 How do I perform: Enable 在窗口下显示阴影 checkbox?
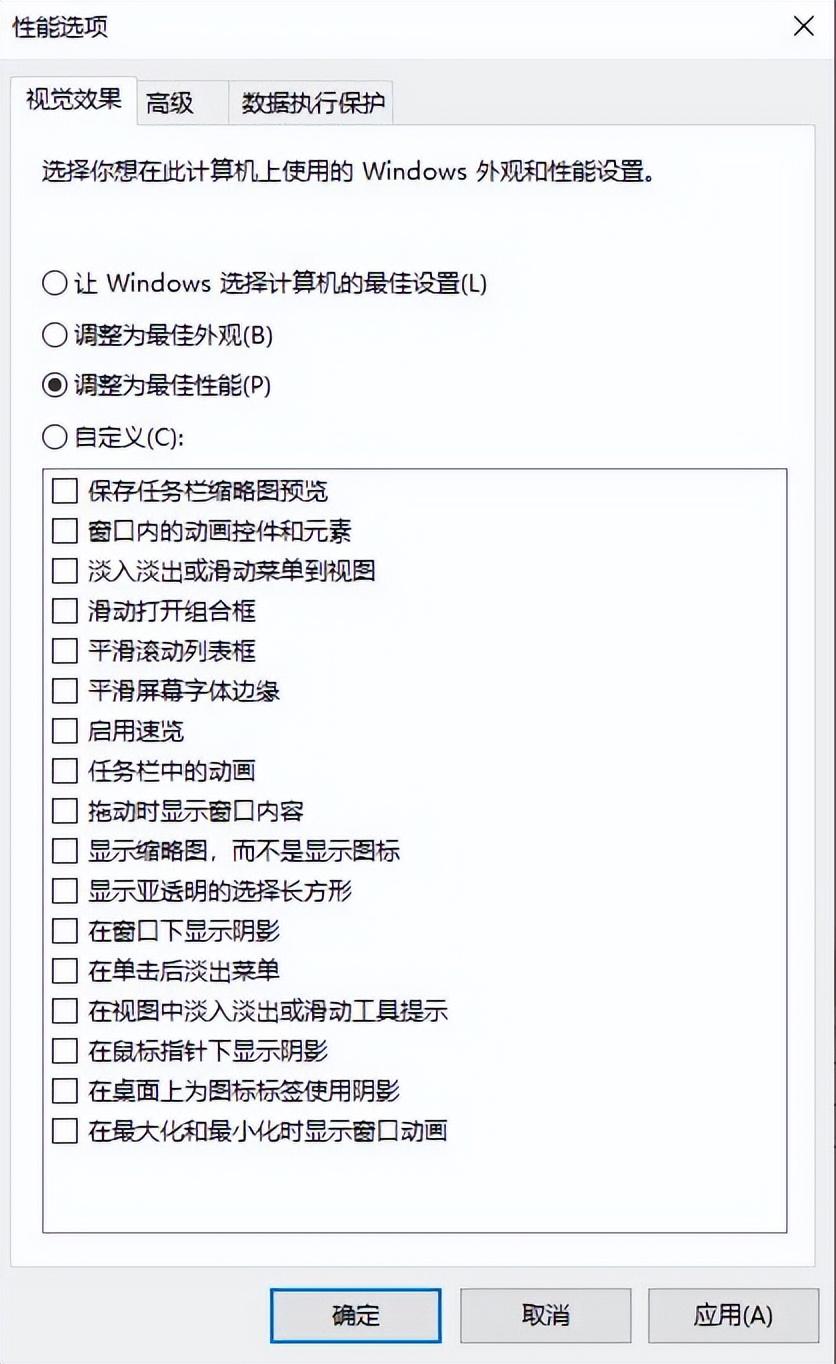(65, 931)
